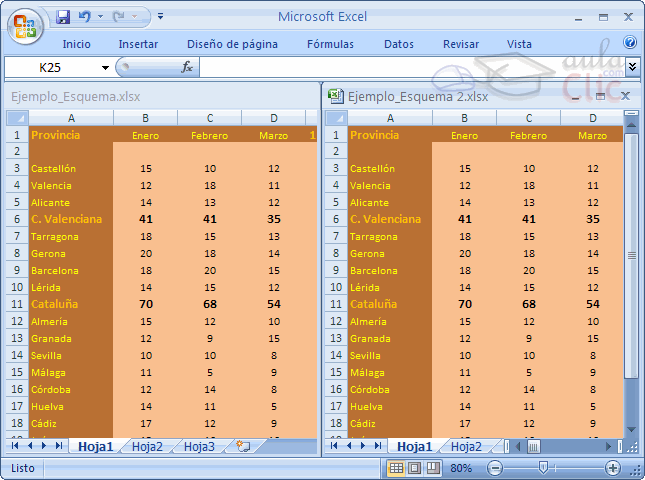Switch to Page Layout view

click(415, 468)
